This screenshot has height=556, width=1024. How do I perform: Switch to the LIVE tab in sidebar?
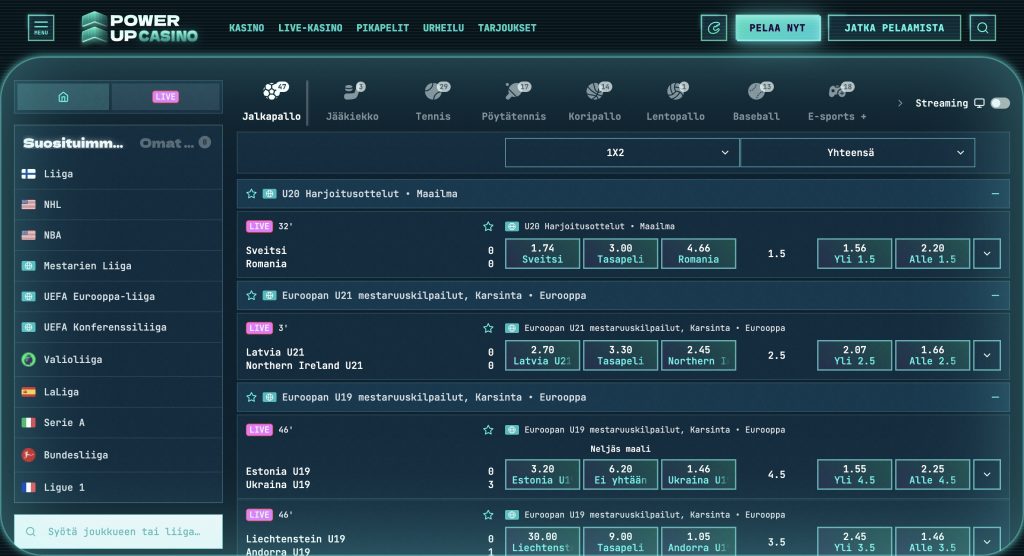[165, 97]
